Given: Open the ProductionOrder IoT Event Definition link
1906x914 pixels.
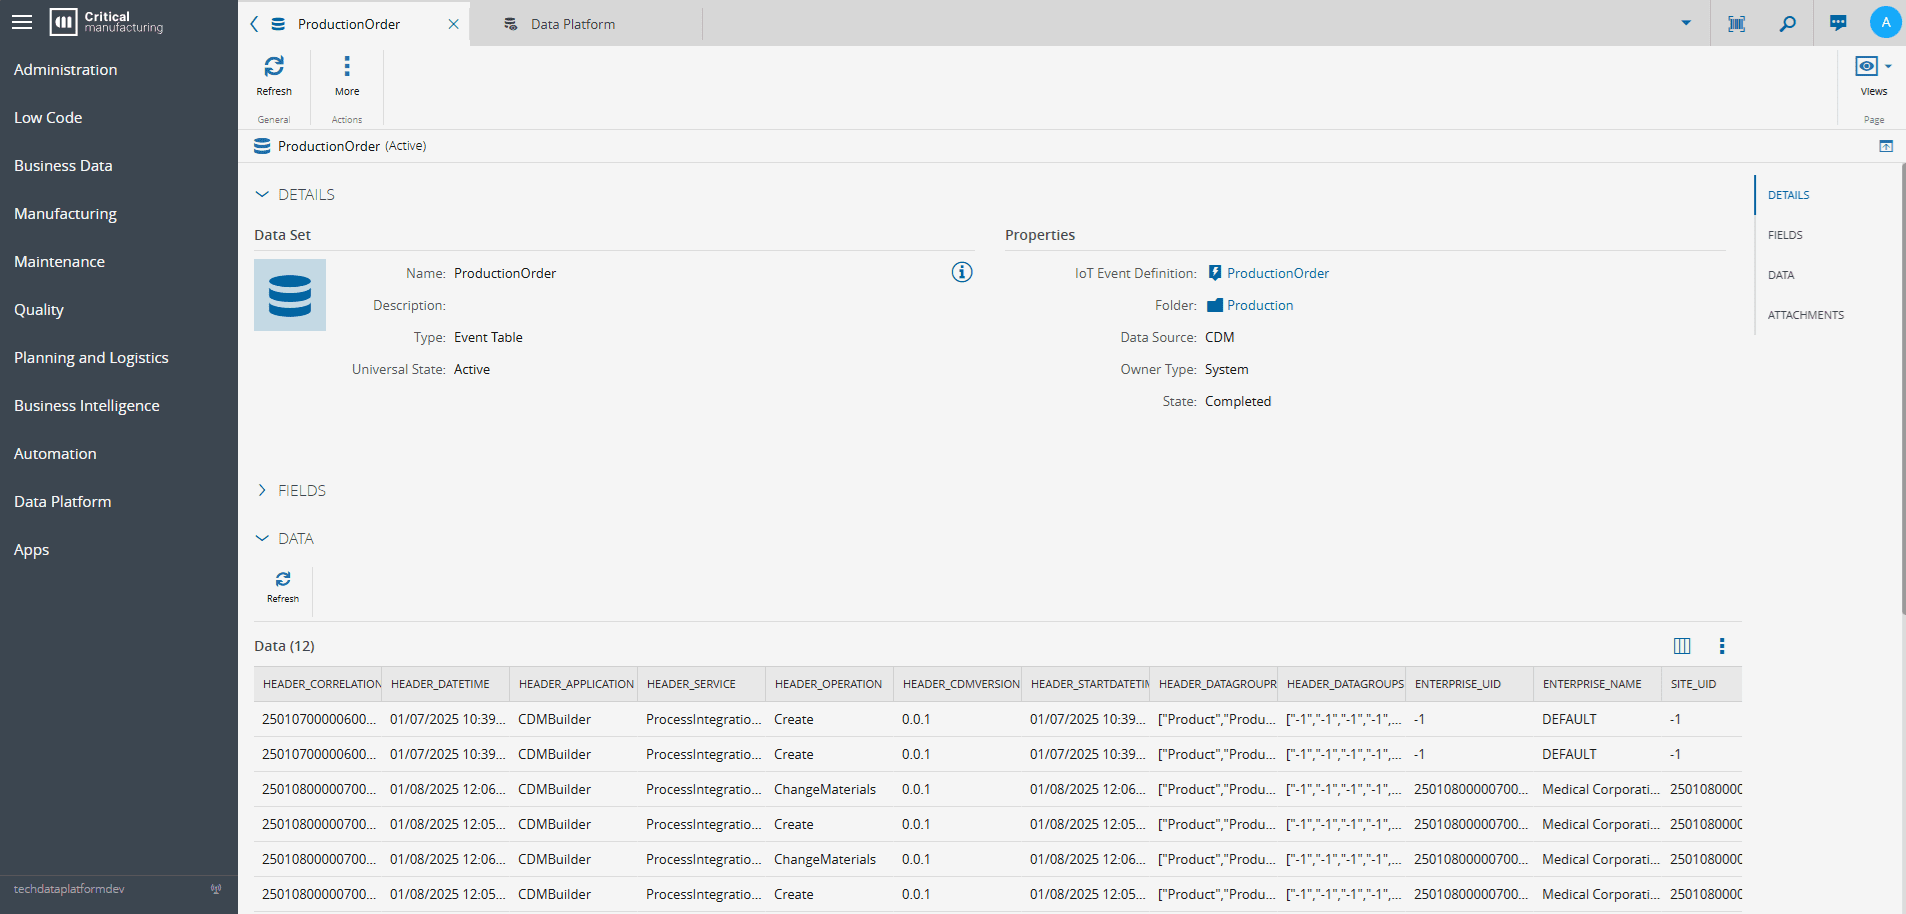Looking at the screenshot, I should 1277,273.
